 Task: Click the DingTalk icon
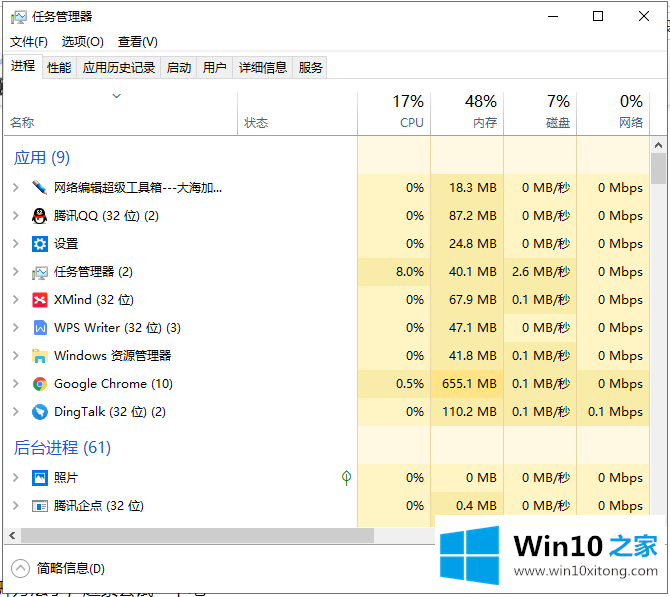coord(40,412)
